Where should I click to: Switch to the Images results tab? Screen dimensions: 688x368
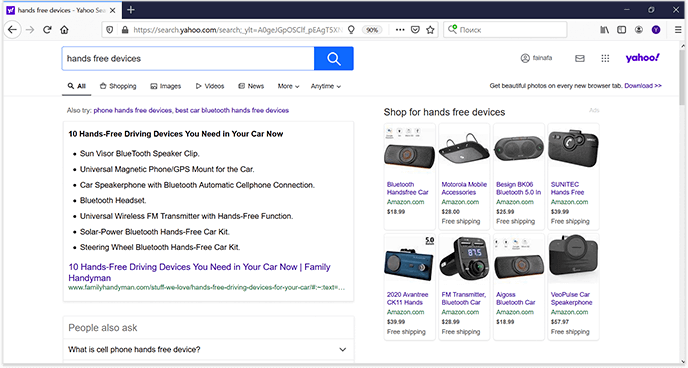point(166,86)
